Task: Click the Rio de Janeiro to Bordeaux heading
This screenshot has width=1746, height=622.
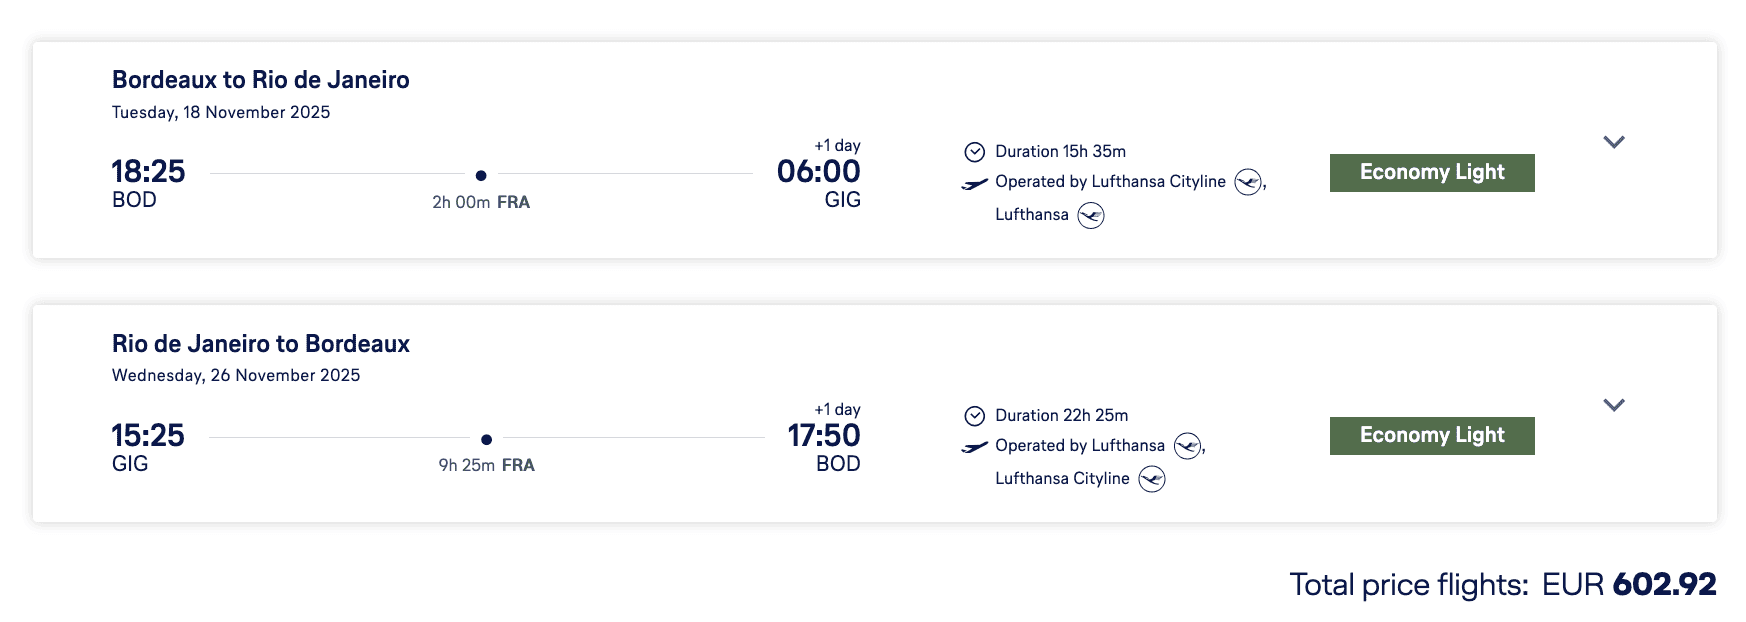Action: (x=260, y=344)
